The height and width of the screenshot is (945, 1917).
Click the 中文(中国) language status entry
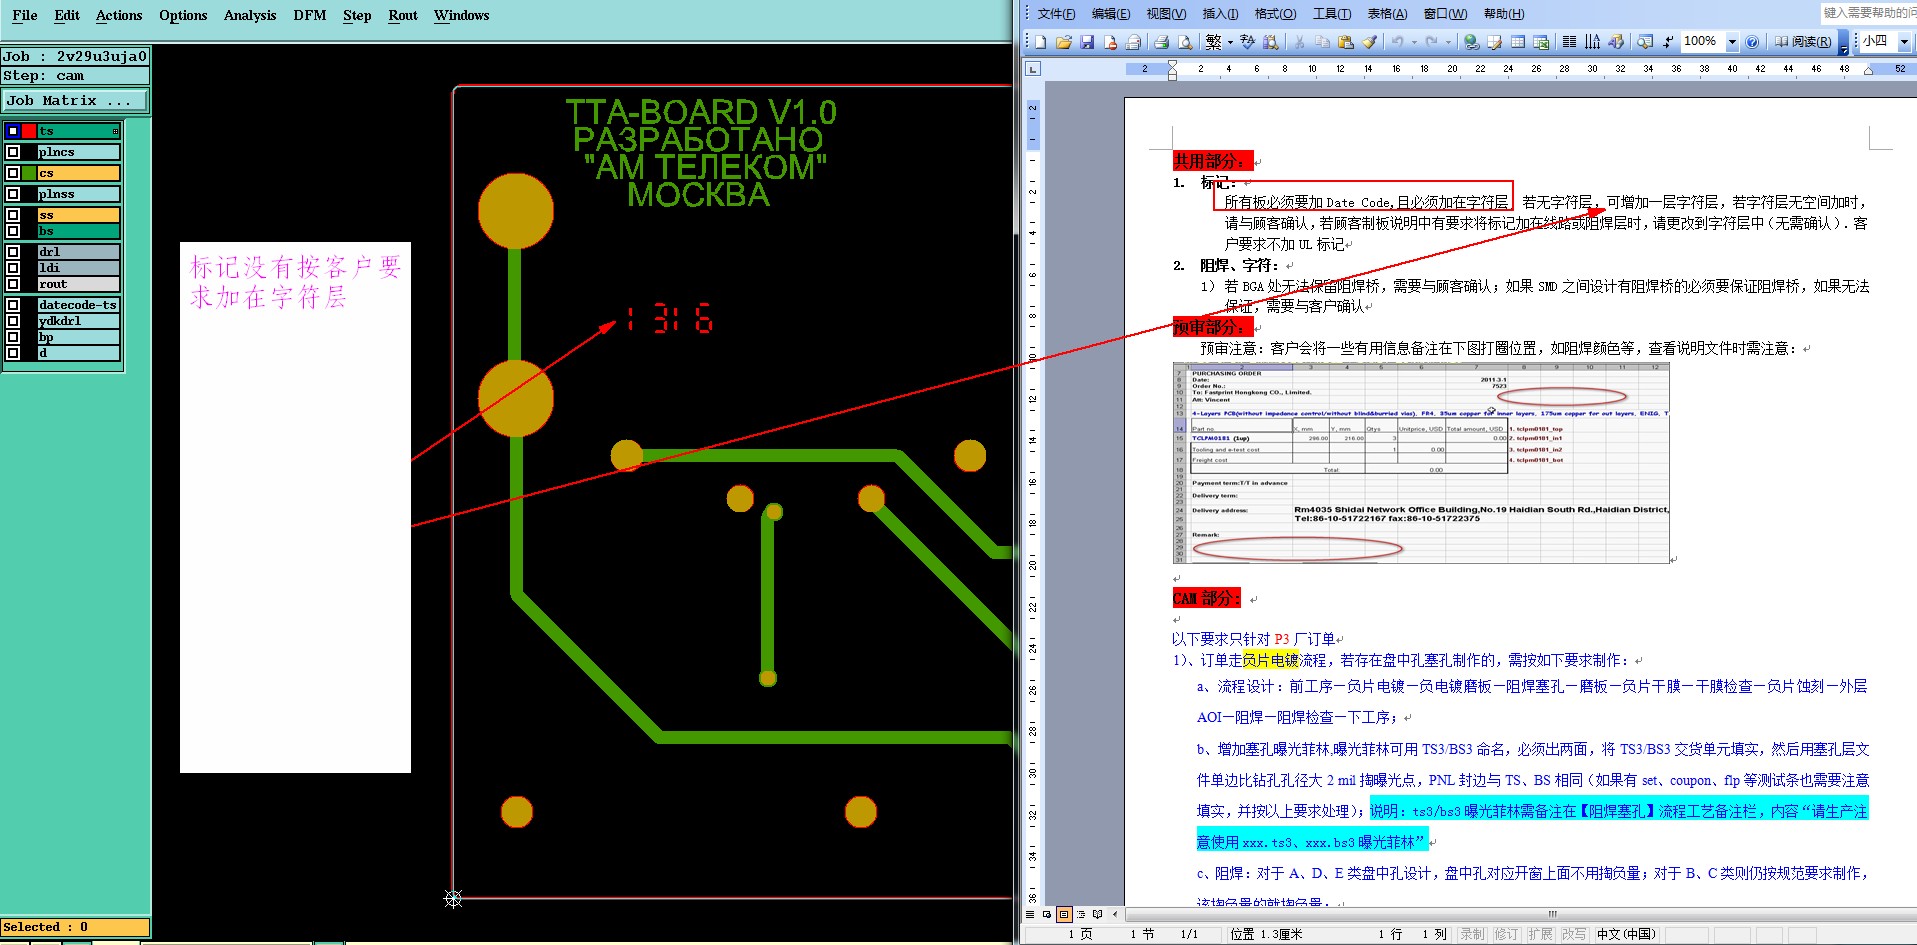coord(1626,934)
